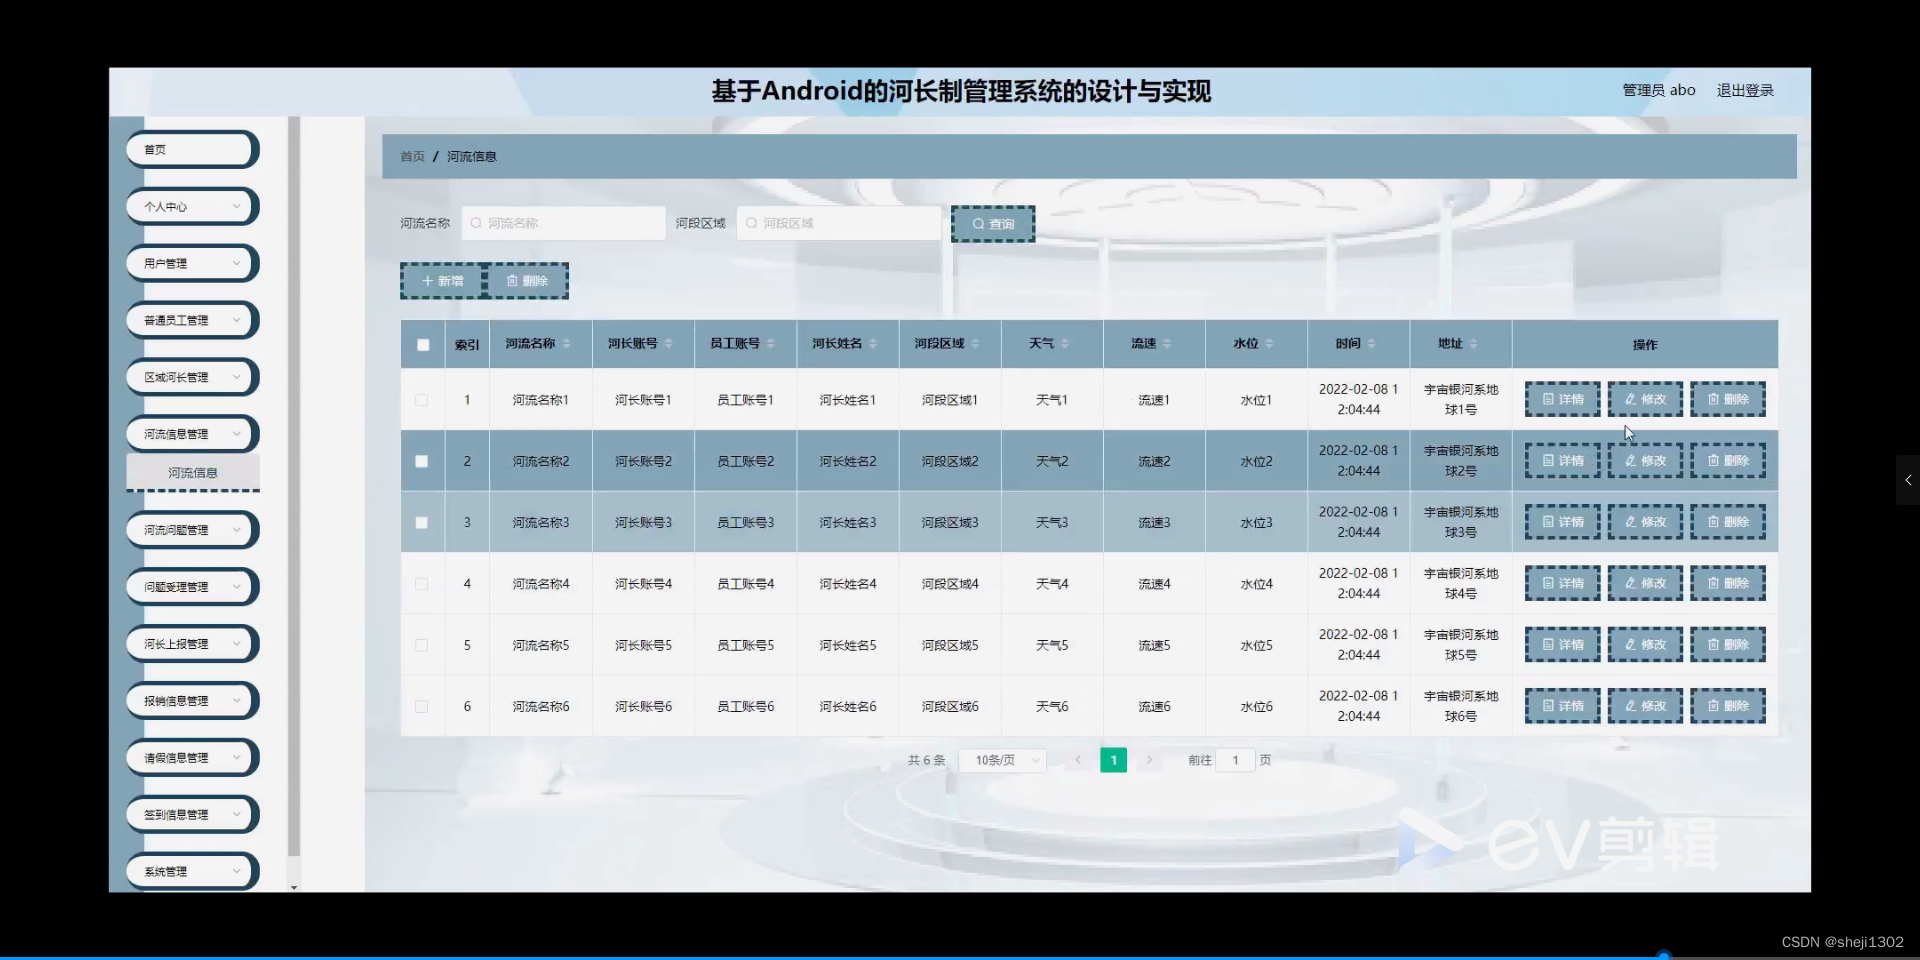Collapse the panel using right-edge chevron
The image size is (1920, 960).
click(x=1907, y=480)
